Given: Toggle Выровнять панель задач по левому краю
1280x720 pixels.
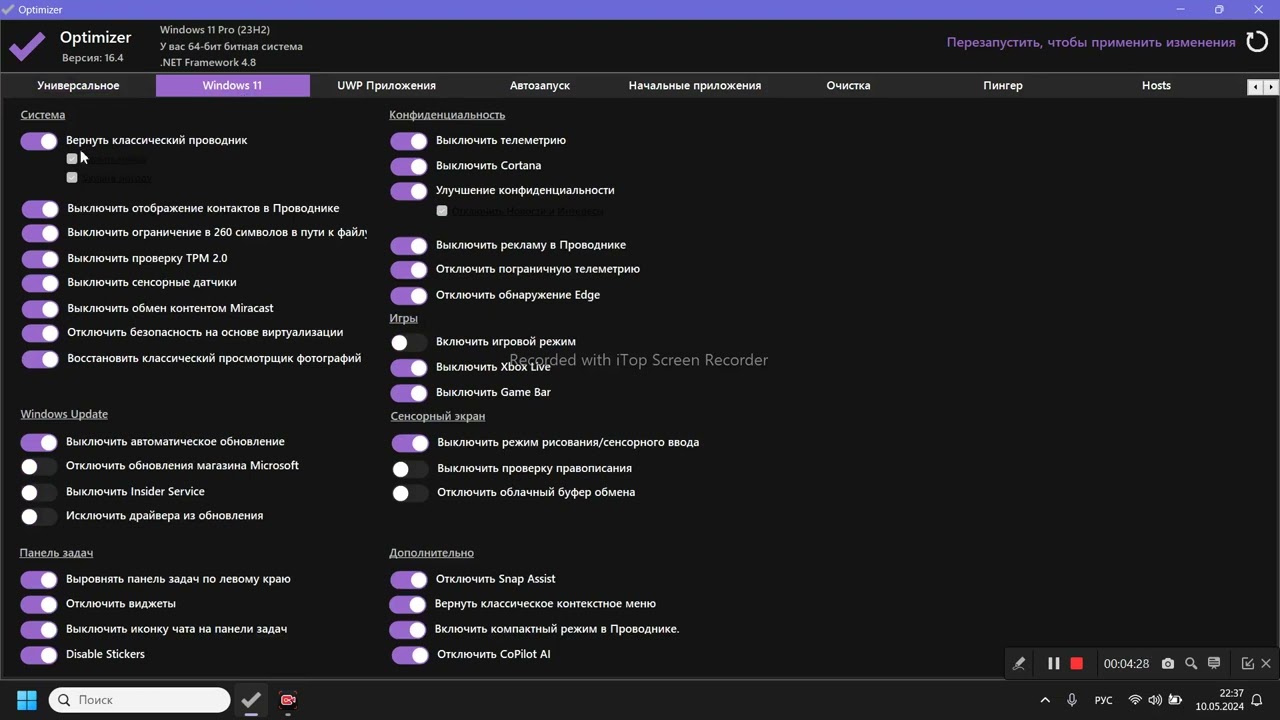Looking at the screenshot, I should (39, 579).
